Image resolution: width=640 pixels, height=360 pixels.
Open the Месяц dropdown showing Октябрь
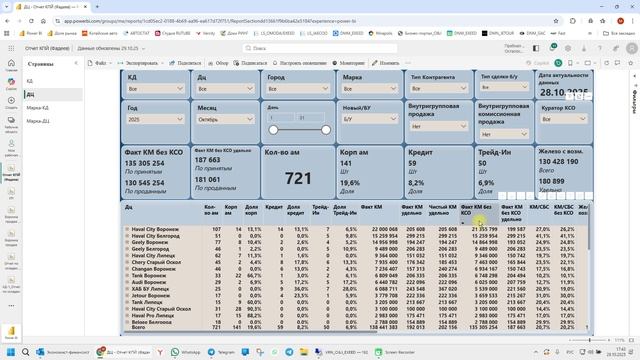[x=225, y=119]
